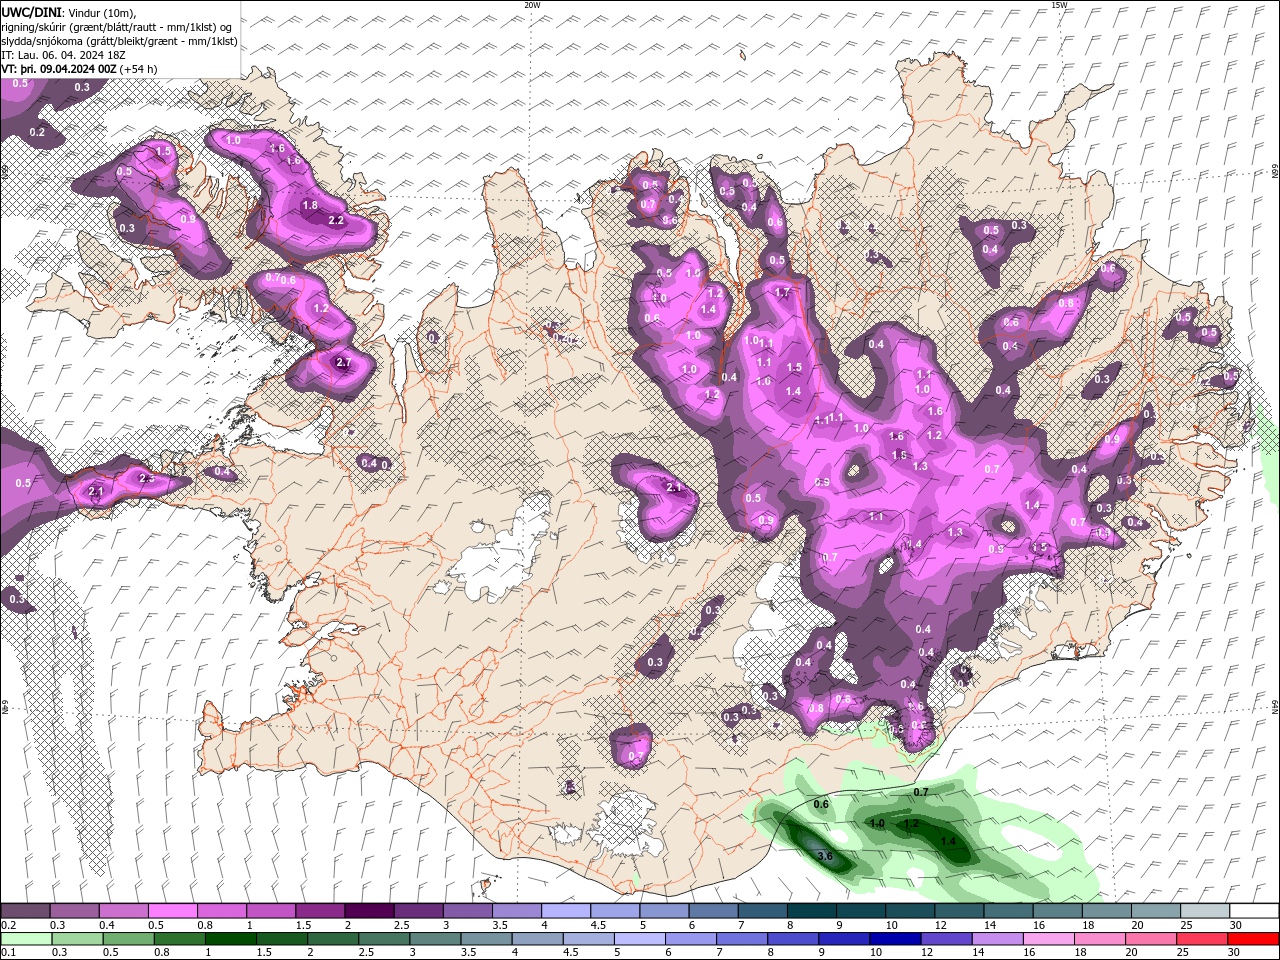Click the '2.2' snow value in Westfjords

point(336,220)
